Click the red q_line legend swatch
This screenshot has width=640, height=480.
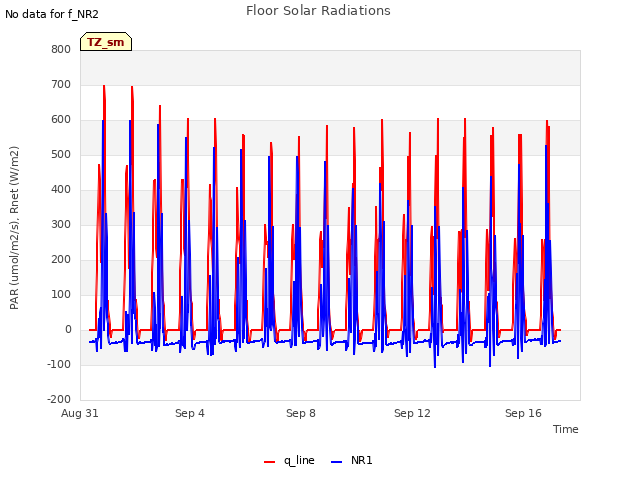(x=269, y=462)
